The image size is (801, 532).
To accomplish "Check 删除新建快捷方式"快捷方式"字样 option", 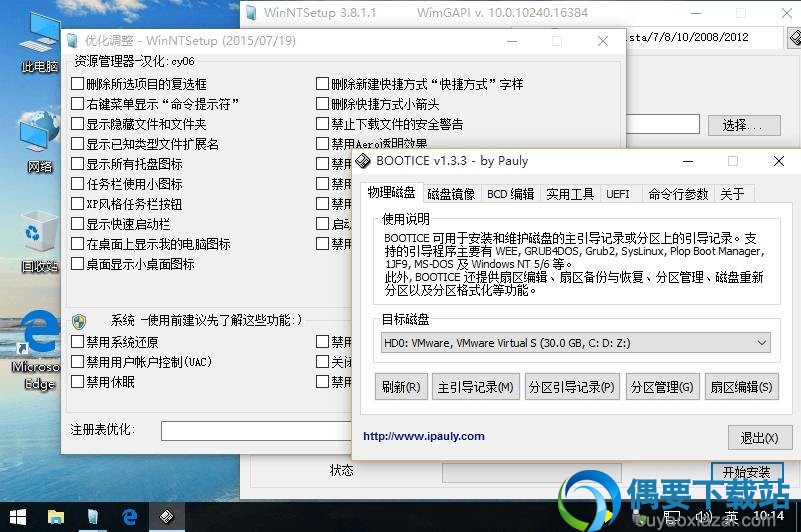I will point(322,83).
